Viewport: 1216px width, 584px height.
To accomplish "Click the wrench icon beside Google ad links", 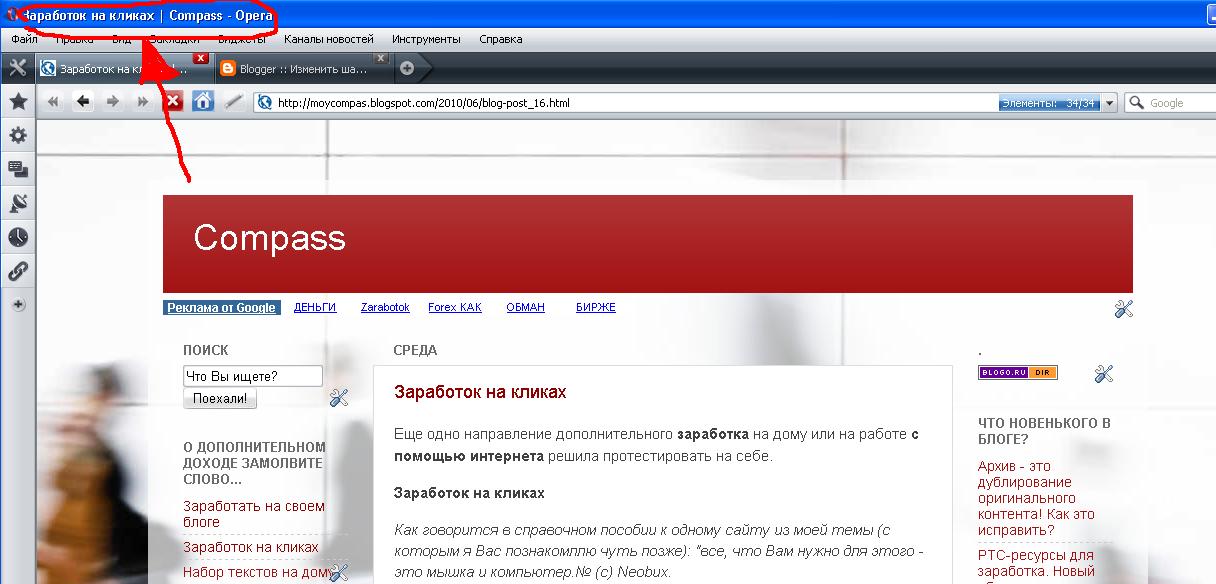I will pyautogui.click(x=1123, y=309).
